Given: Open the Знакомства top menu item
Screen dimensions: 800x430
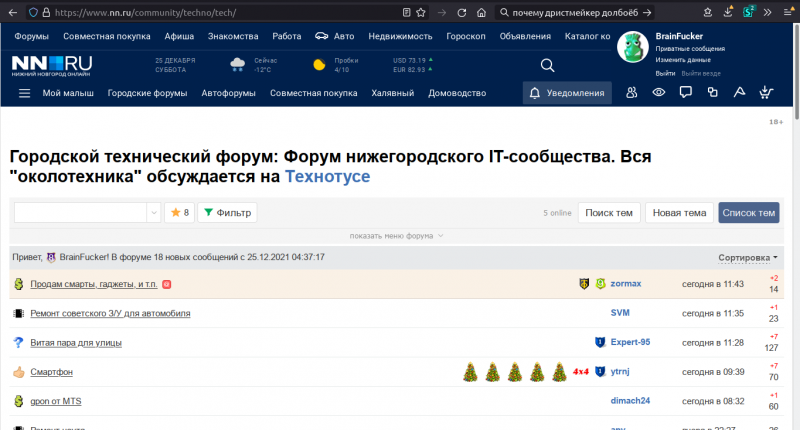Looking at the screenshot, I should 233,36.
